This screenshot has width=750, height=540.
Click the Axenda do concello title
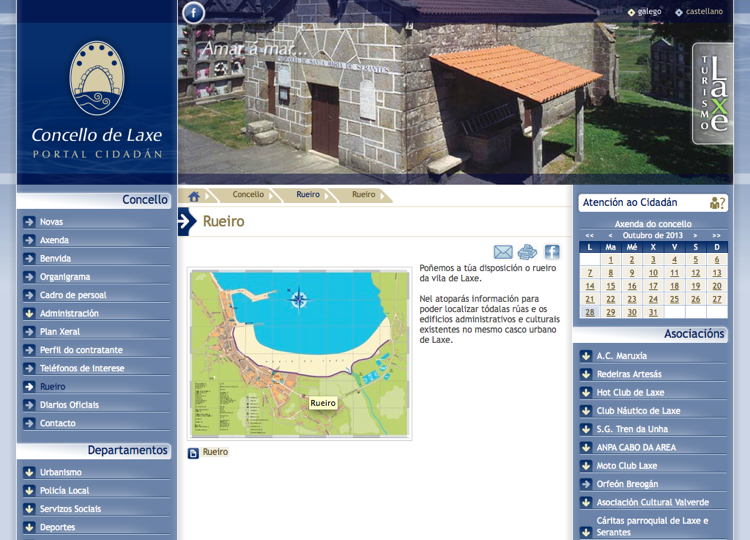653,224
